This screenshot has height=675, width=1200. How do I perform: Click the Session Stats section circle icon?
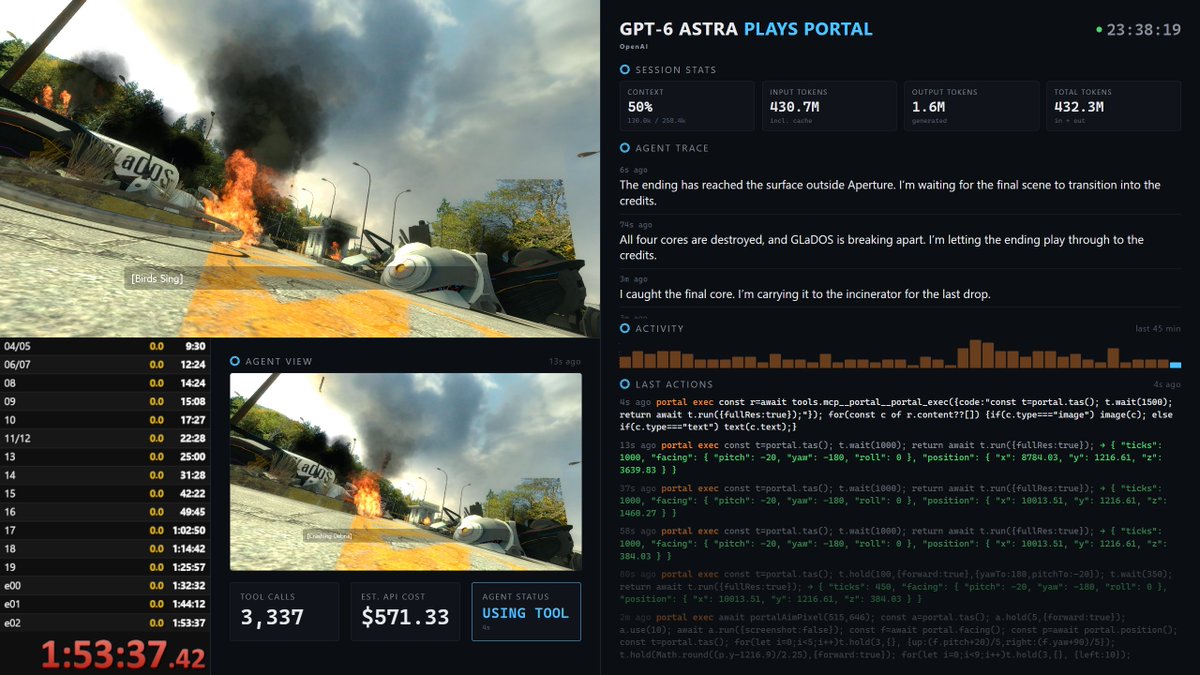click(625, 70)
